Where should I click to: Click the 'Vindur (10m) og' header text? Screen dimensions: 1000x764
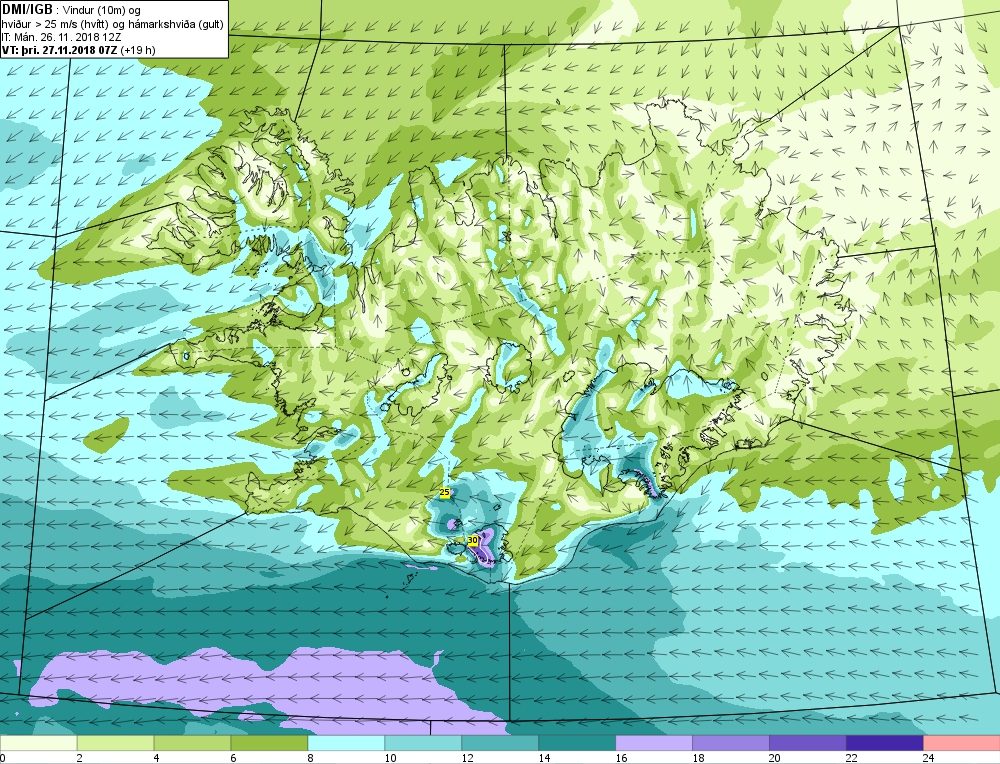(x=102, y=10)
